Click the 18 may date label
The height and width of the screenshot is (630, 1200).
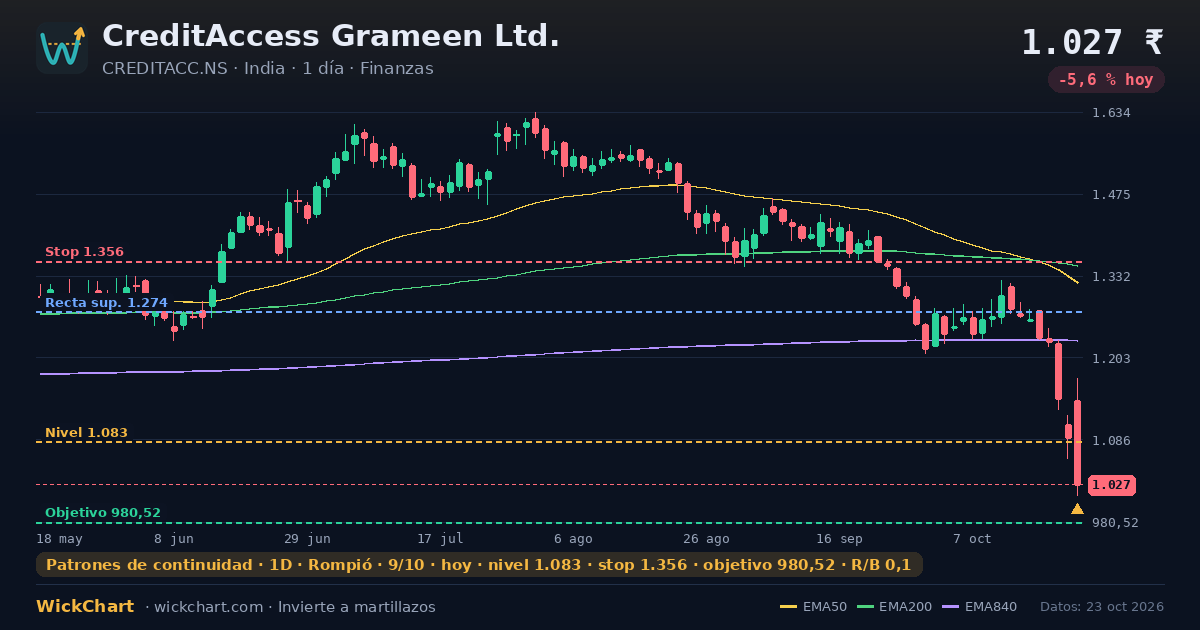(59, 539)
